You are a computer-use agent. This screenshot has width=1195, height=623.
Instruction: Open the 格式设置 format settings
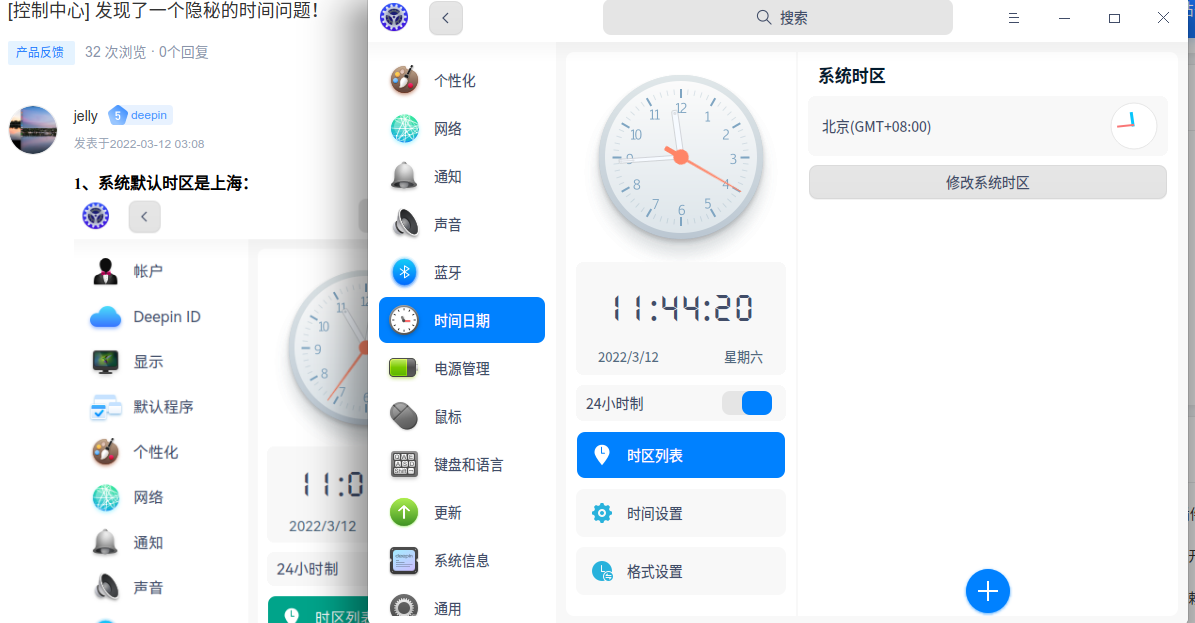(680, 571)
